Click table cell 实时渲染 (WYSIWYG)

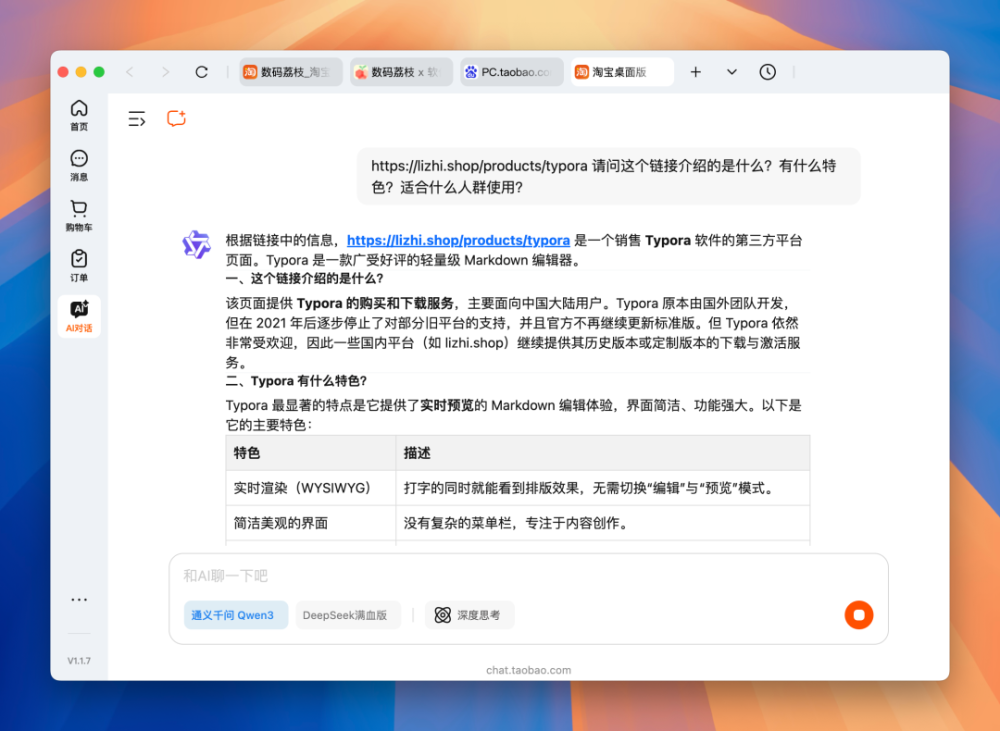pos(311,489)
